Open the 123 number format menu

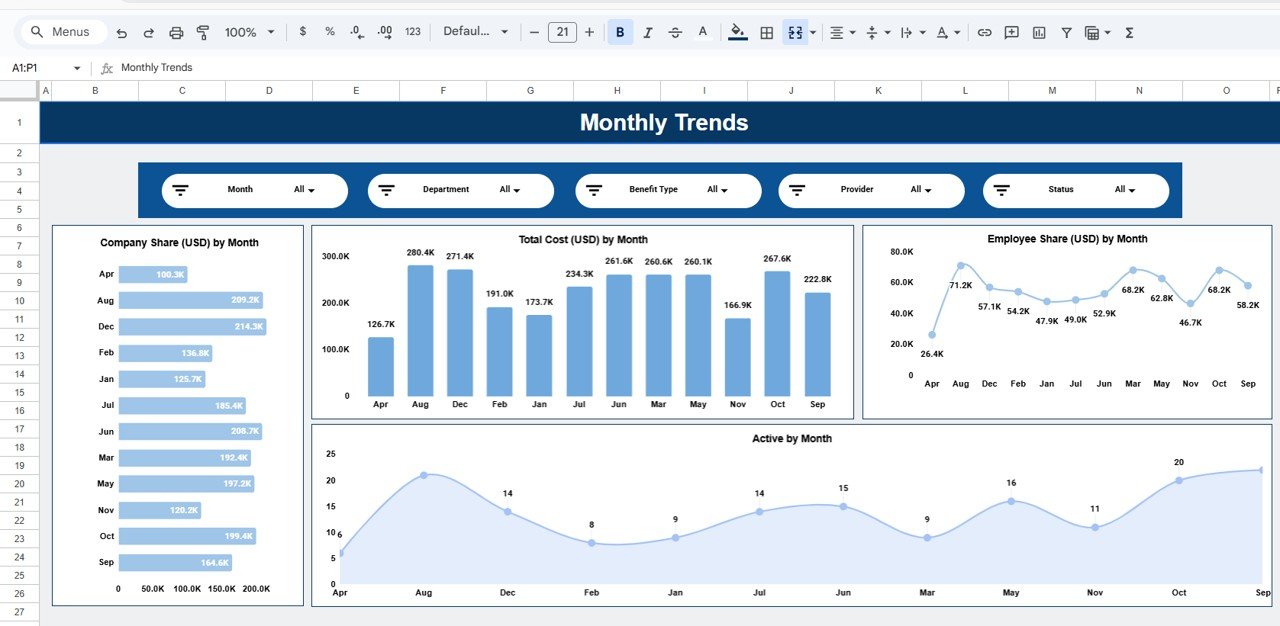pos(412,32)
